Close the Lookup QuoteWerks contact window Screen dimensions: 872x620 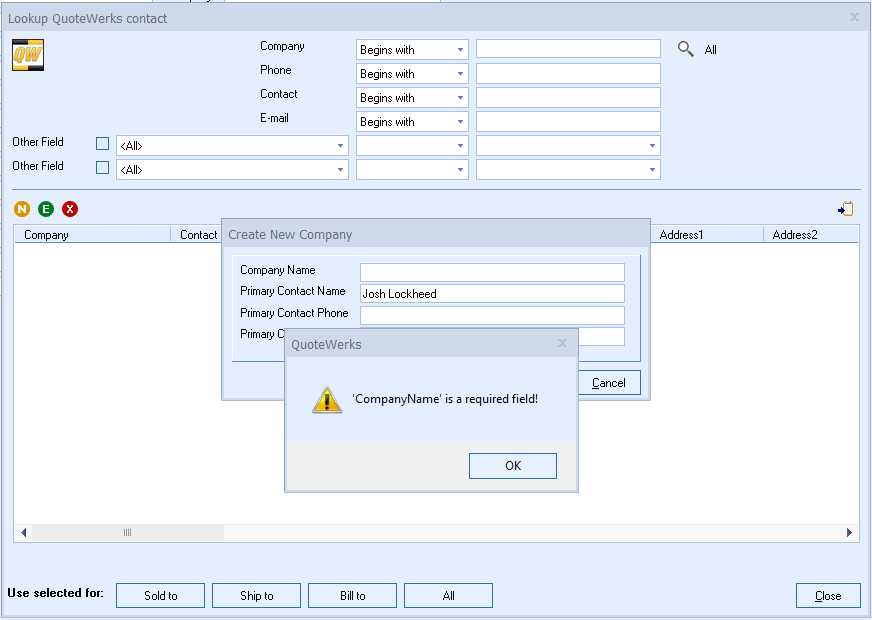[854, 17]
